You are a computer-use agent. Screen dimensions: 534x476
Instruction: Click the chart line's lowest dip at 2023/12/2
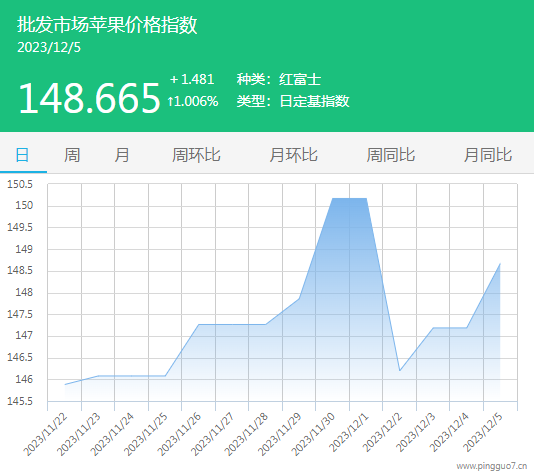pyautogui.click(x=400, y=371)
